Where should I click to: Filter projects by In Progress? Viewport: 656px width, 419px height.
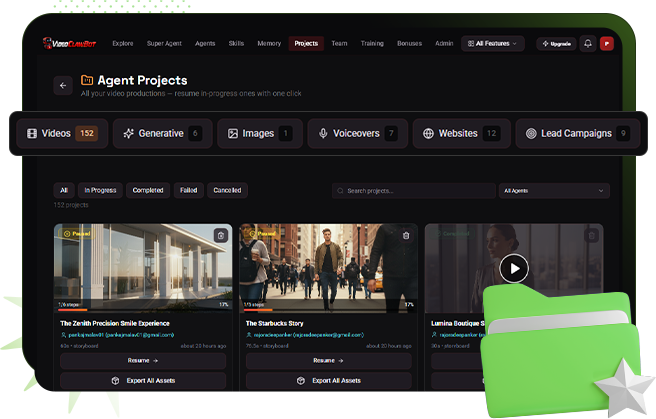point(100,190)
